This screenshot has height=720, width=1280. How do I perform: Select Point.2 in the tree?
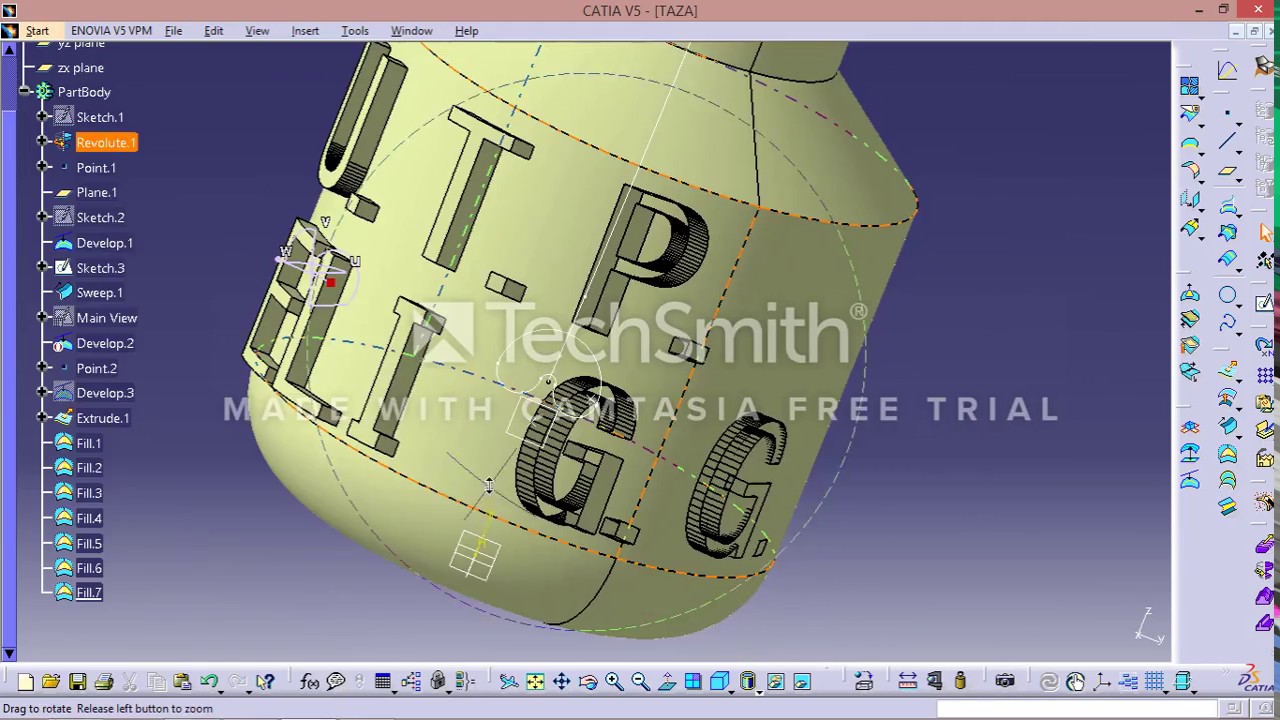(x=96, y=368)
